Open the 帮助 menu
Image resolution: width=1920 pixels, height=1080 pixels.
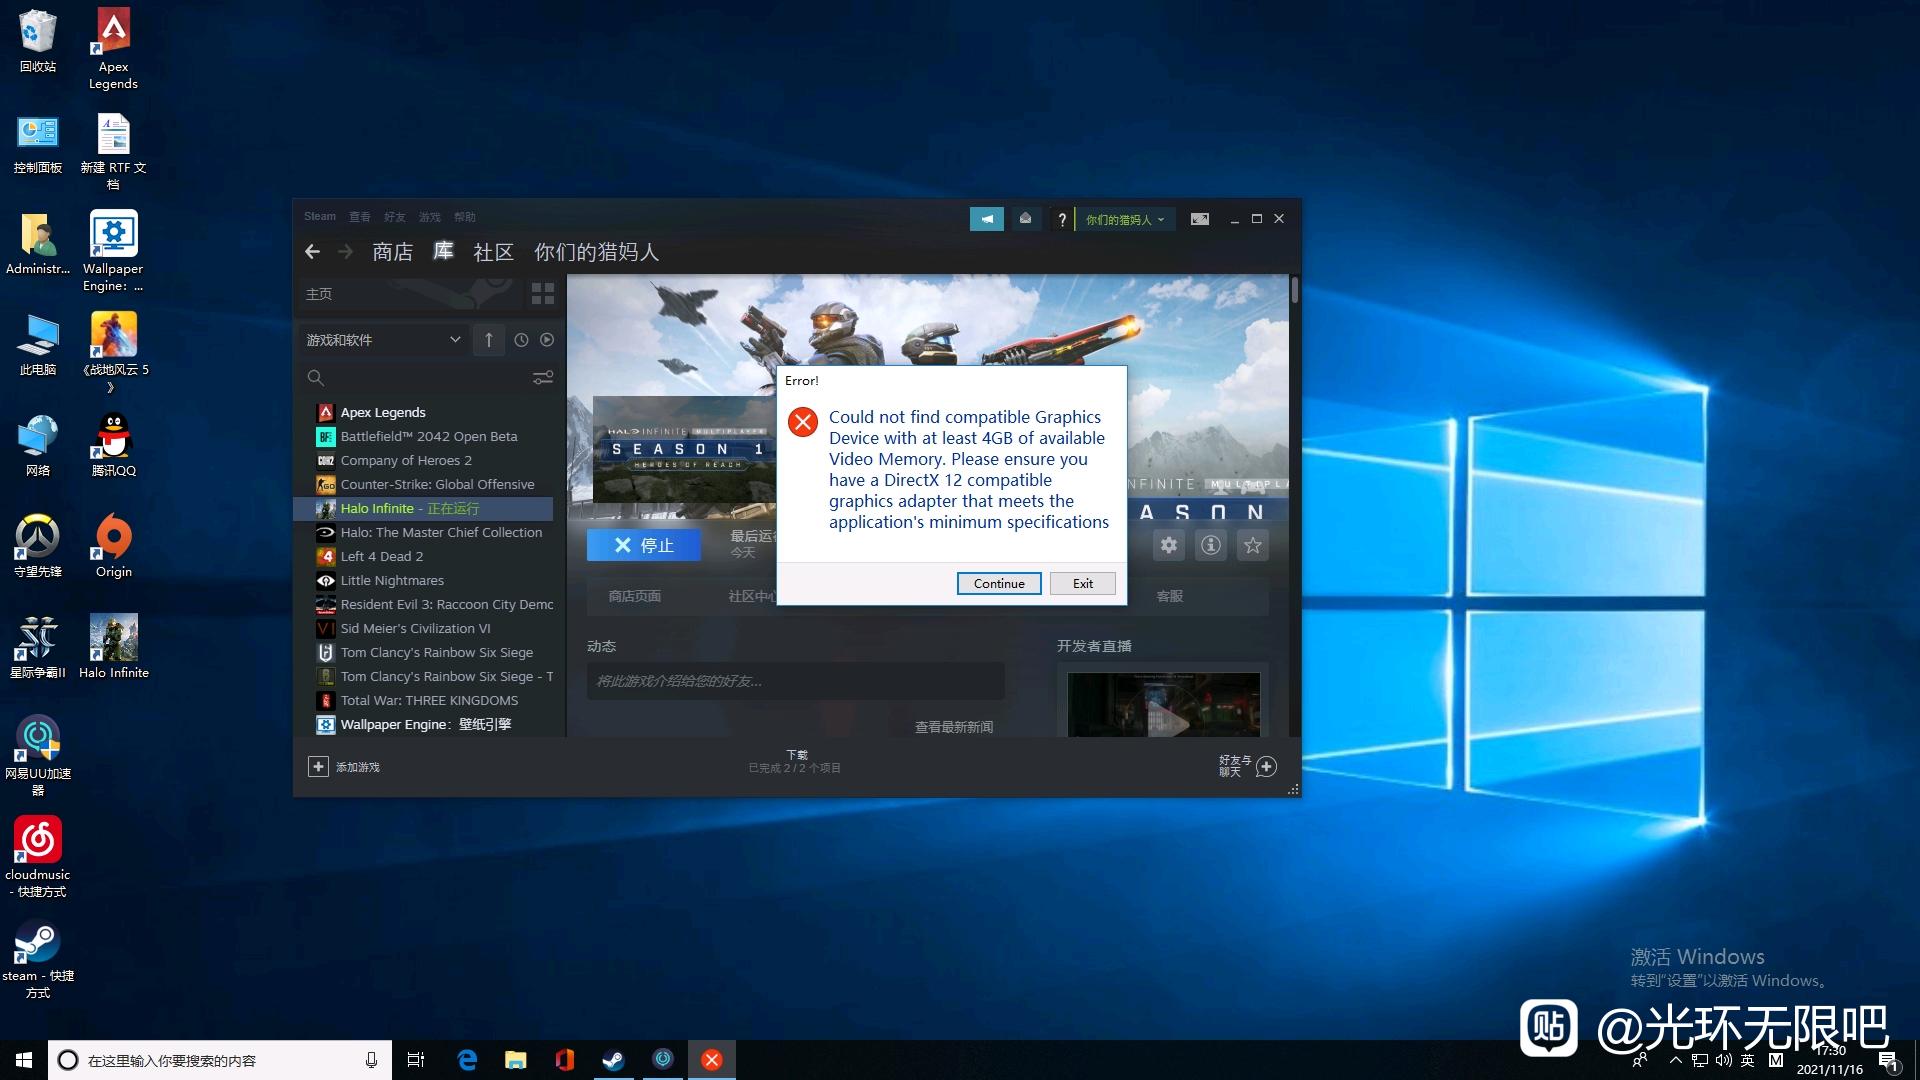[465, 216]
